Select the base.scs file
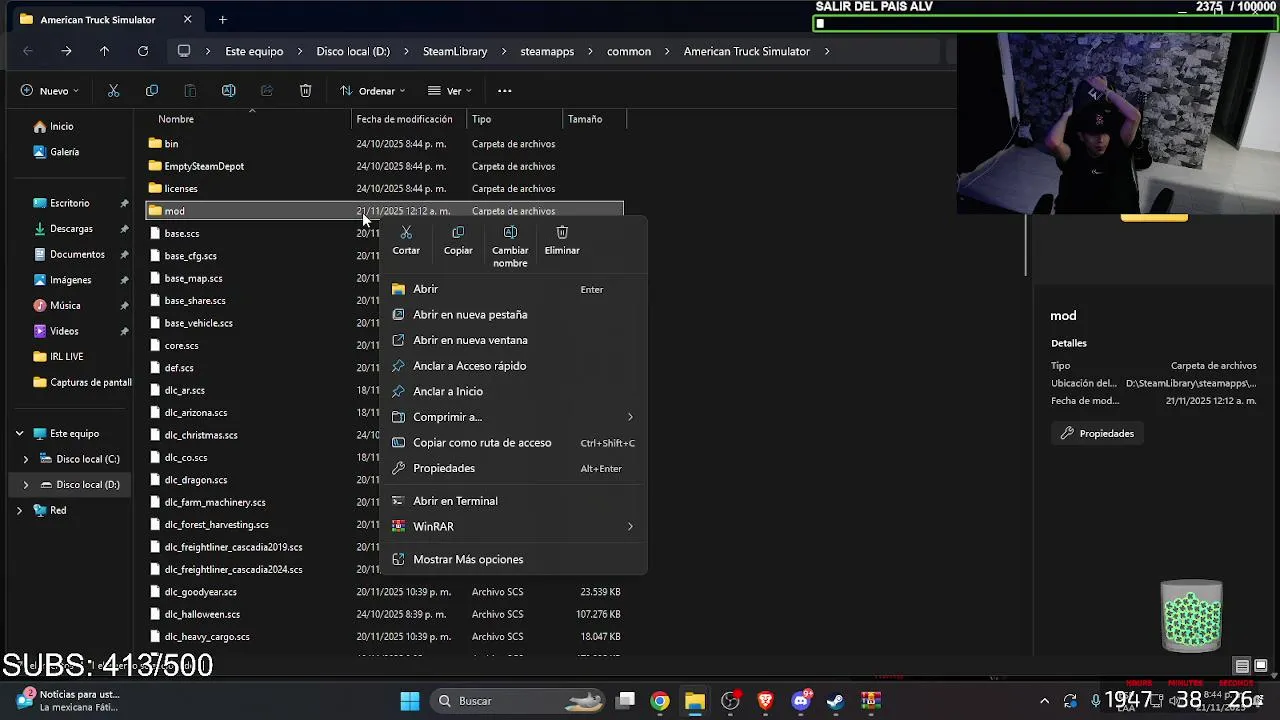 click(x=181, y=234)
